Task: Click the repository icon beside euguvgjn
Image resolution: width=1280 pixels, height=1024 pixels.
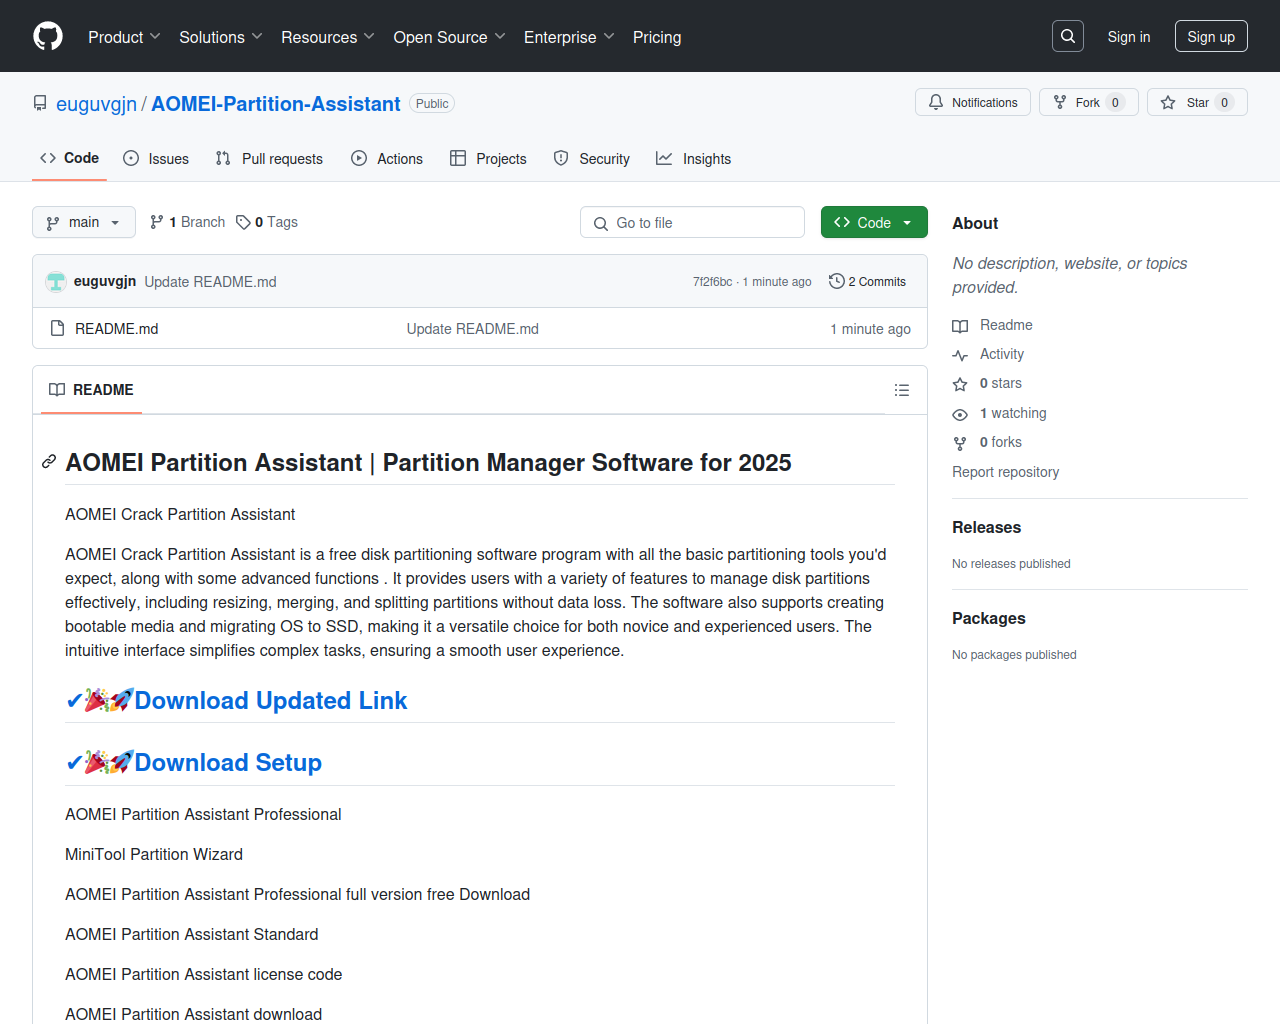Action: [40, 103]
